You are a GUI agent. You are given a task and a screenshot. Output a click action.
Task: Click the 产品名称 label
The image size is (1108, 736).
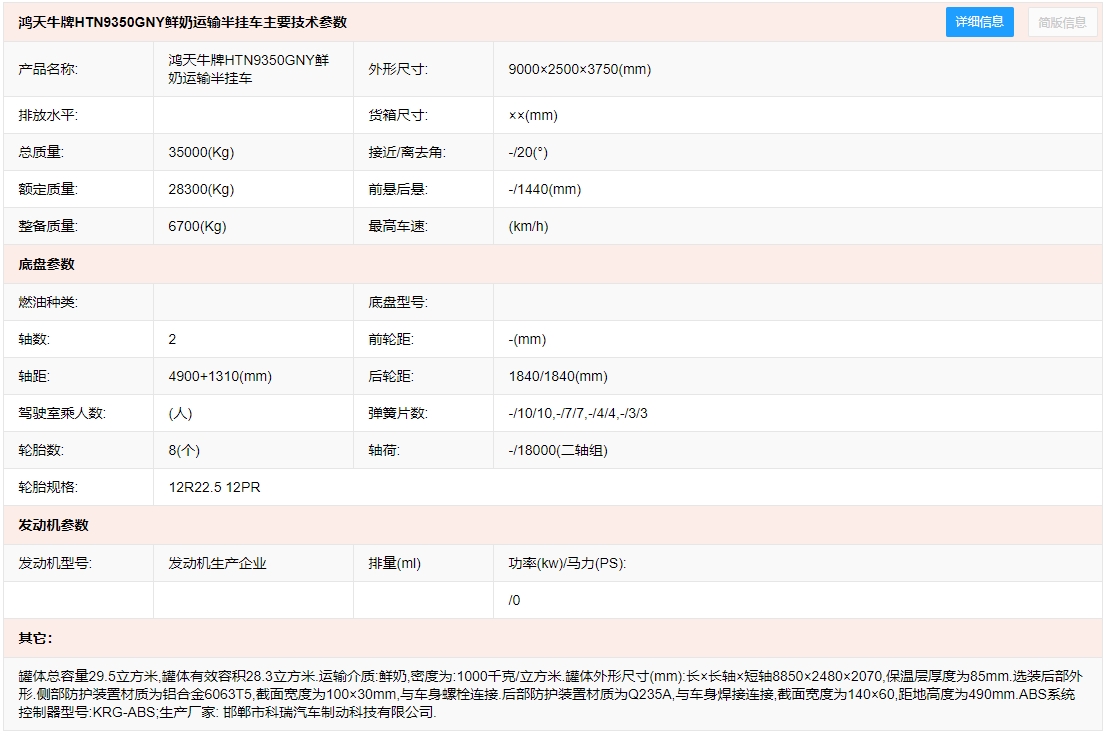click(x=48, y=69)
